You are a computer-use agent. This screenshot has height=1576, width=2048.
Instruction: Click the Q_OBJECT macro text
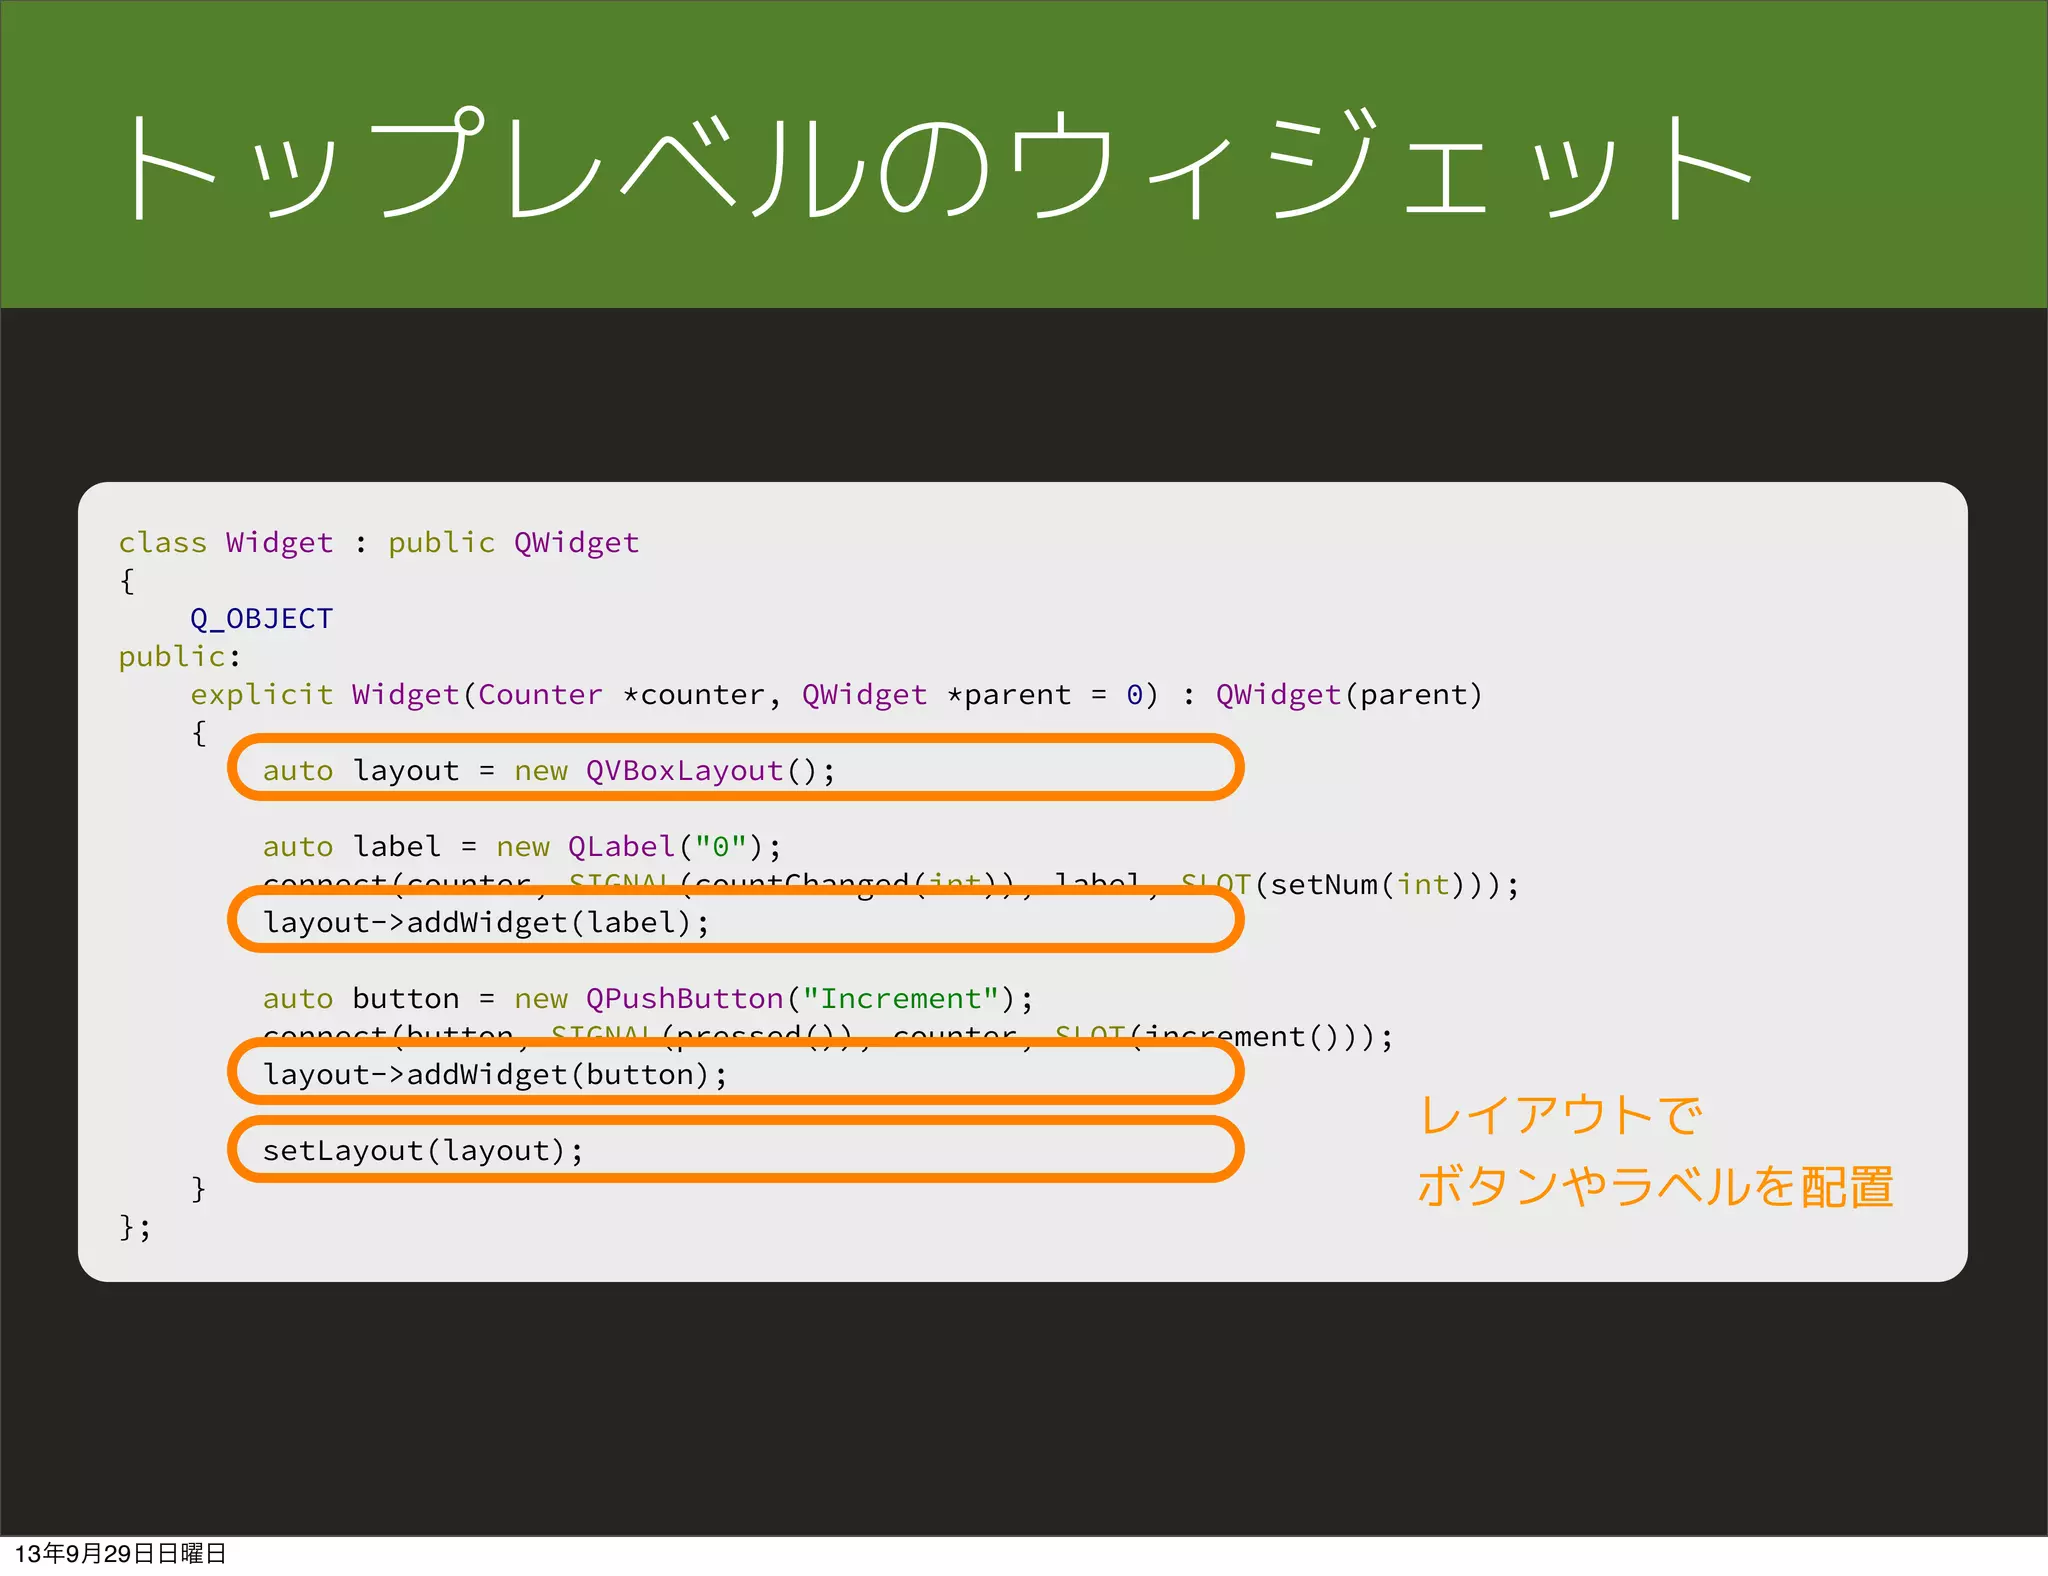click(262, 619)
